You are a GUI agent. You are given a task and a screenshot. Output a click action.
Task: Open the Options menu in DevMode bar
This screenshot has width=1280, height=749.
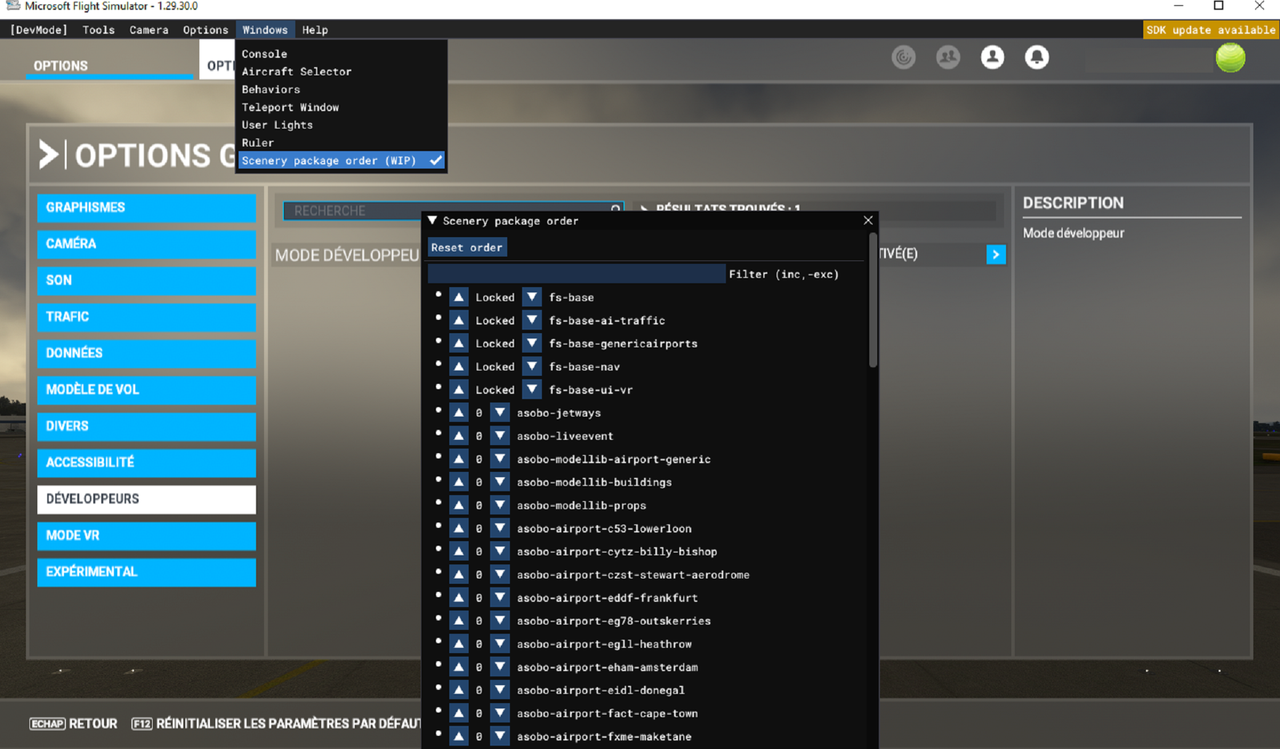[205, 30]
